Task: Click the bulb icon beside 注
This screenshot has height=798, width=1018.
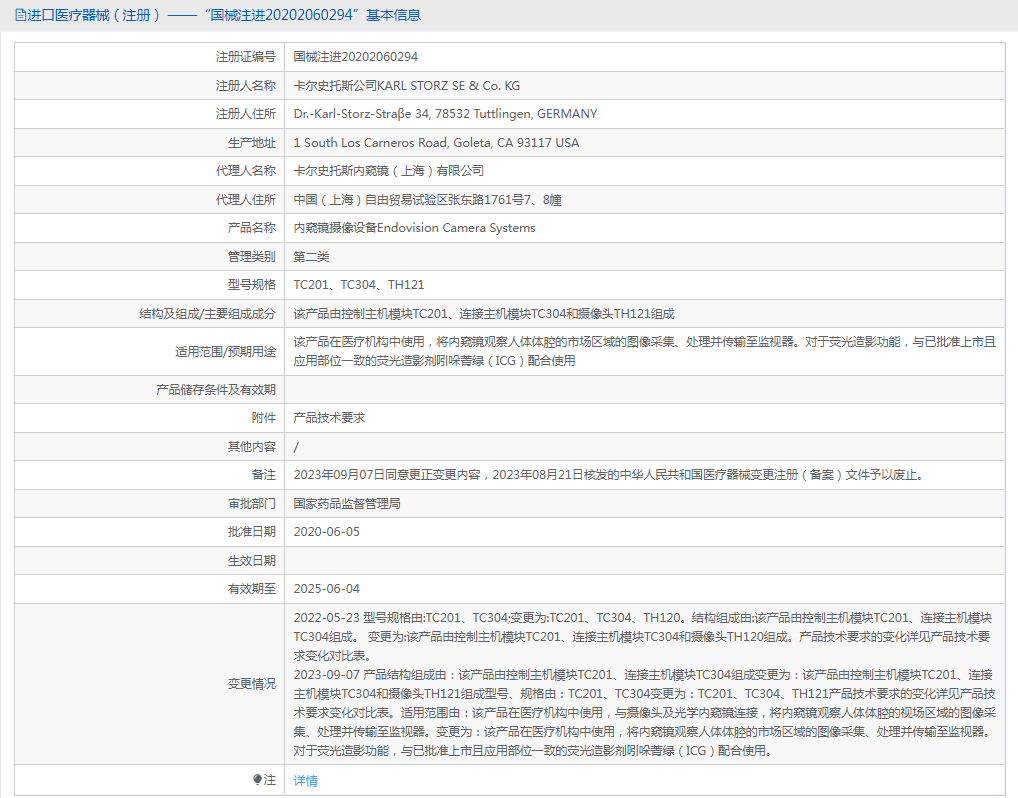Action: coord(257,779)
